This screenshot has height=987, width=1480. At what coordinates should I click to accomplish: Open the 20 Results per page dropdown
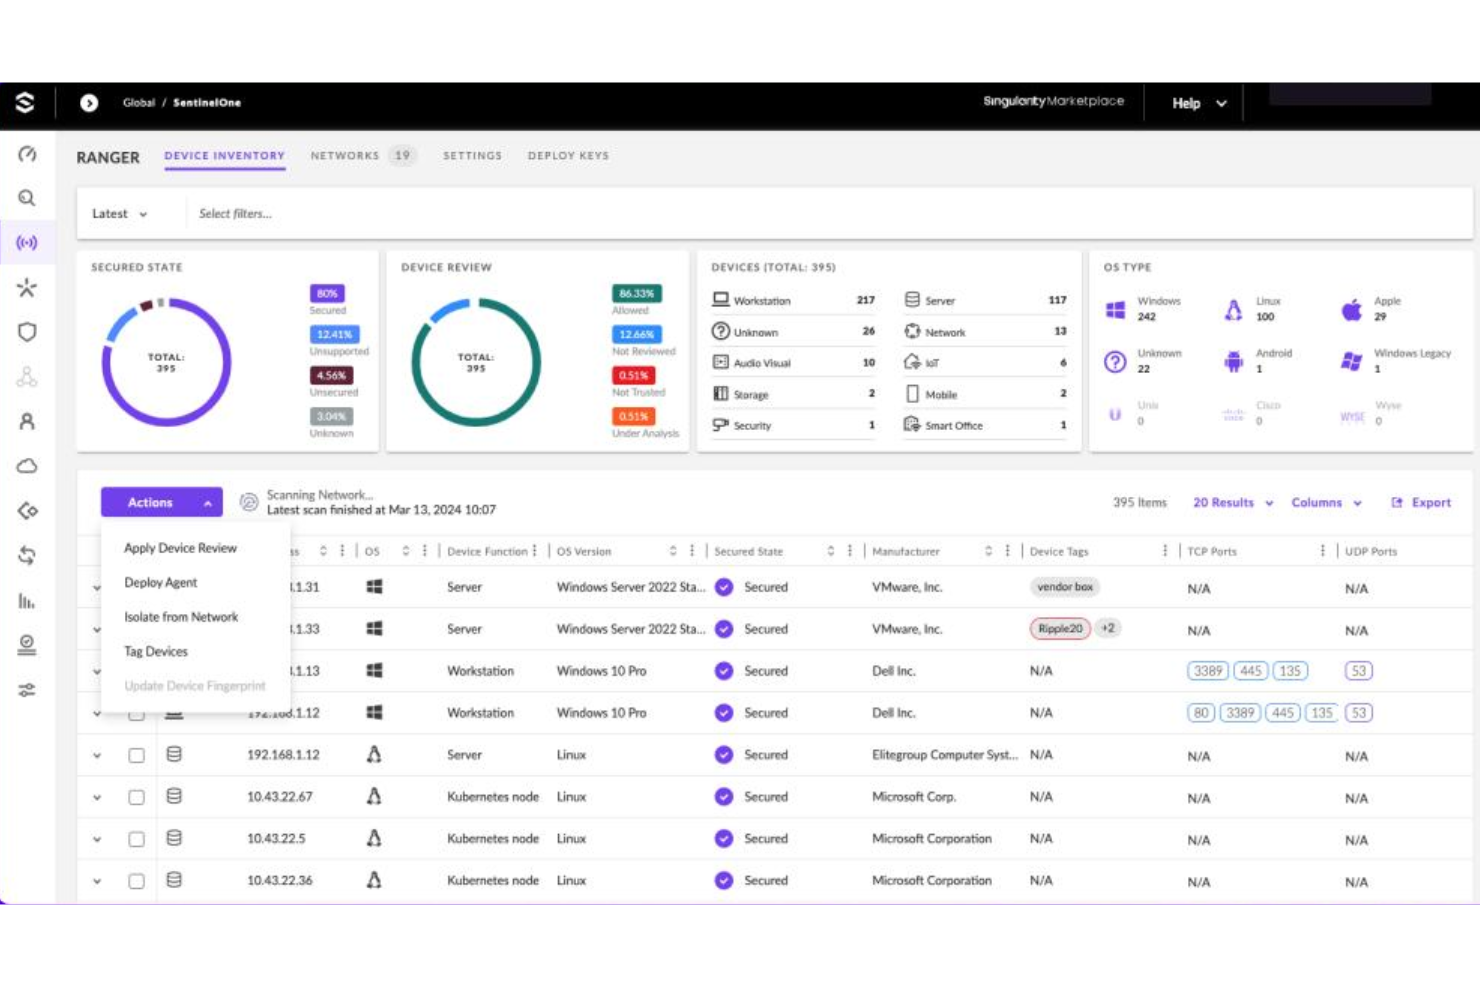click(1230, 503)
